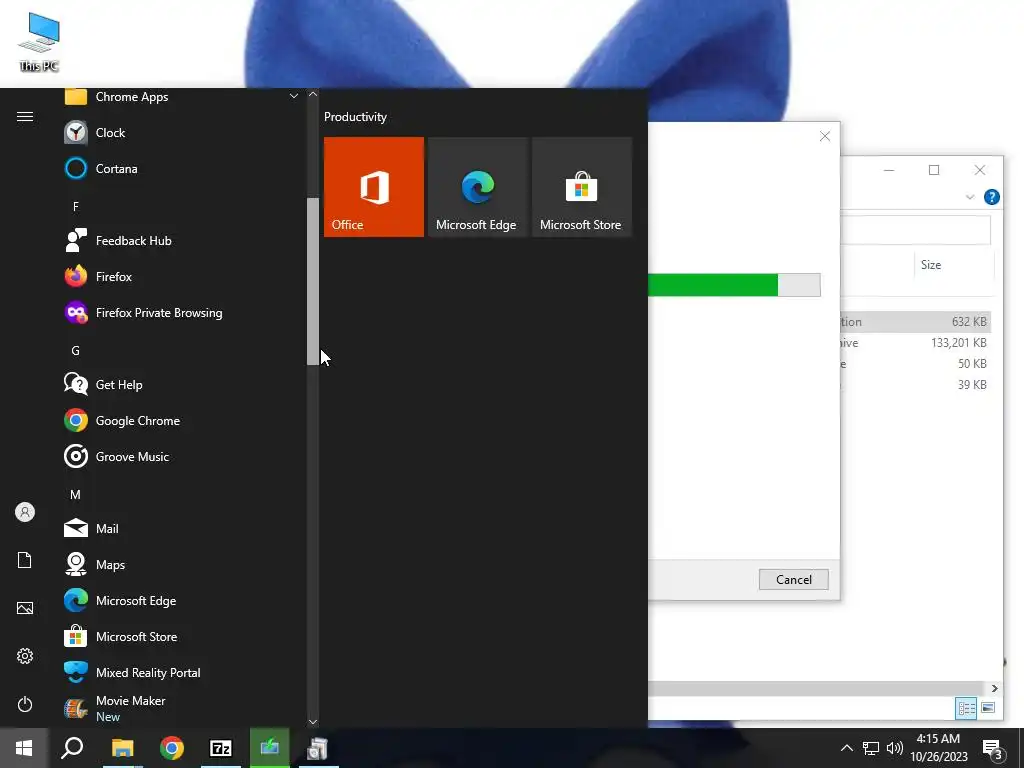Expand the Chrome Apps folder
Screen dimensions: 1024x768
183,97
